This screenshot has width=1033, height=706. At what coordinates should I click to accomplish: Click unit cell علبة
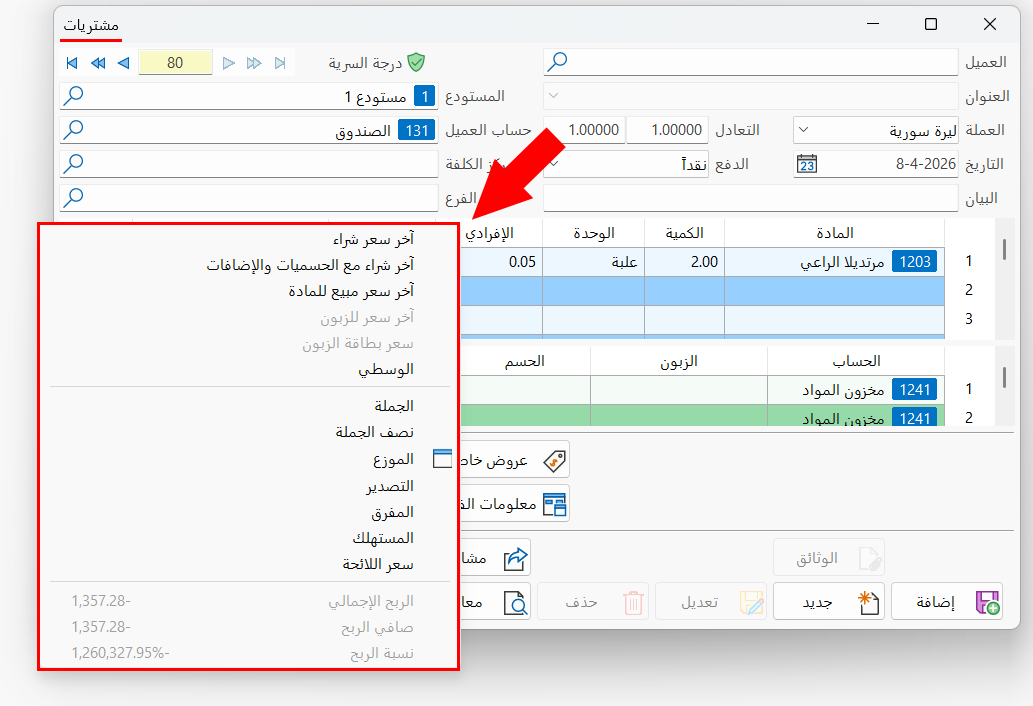point(593,262)
